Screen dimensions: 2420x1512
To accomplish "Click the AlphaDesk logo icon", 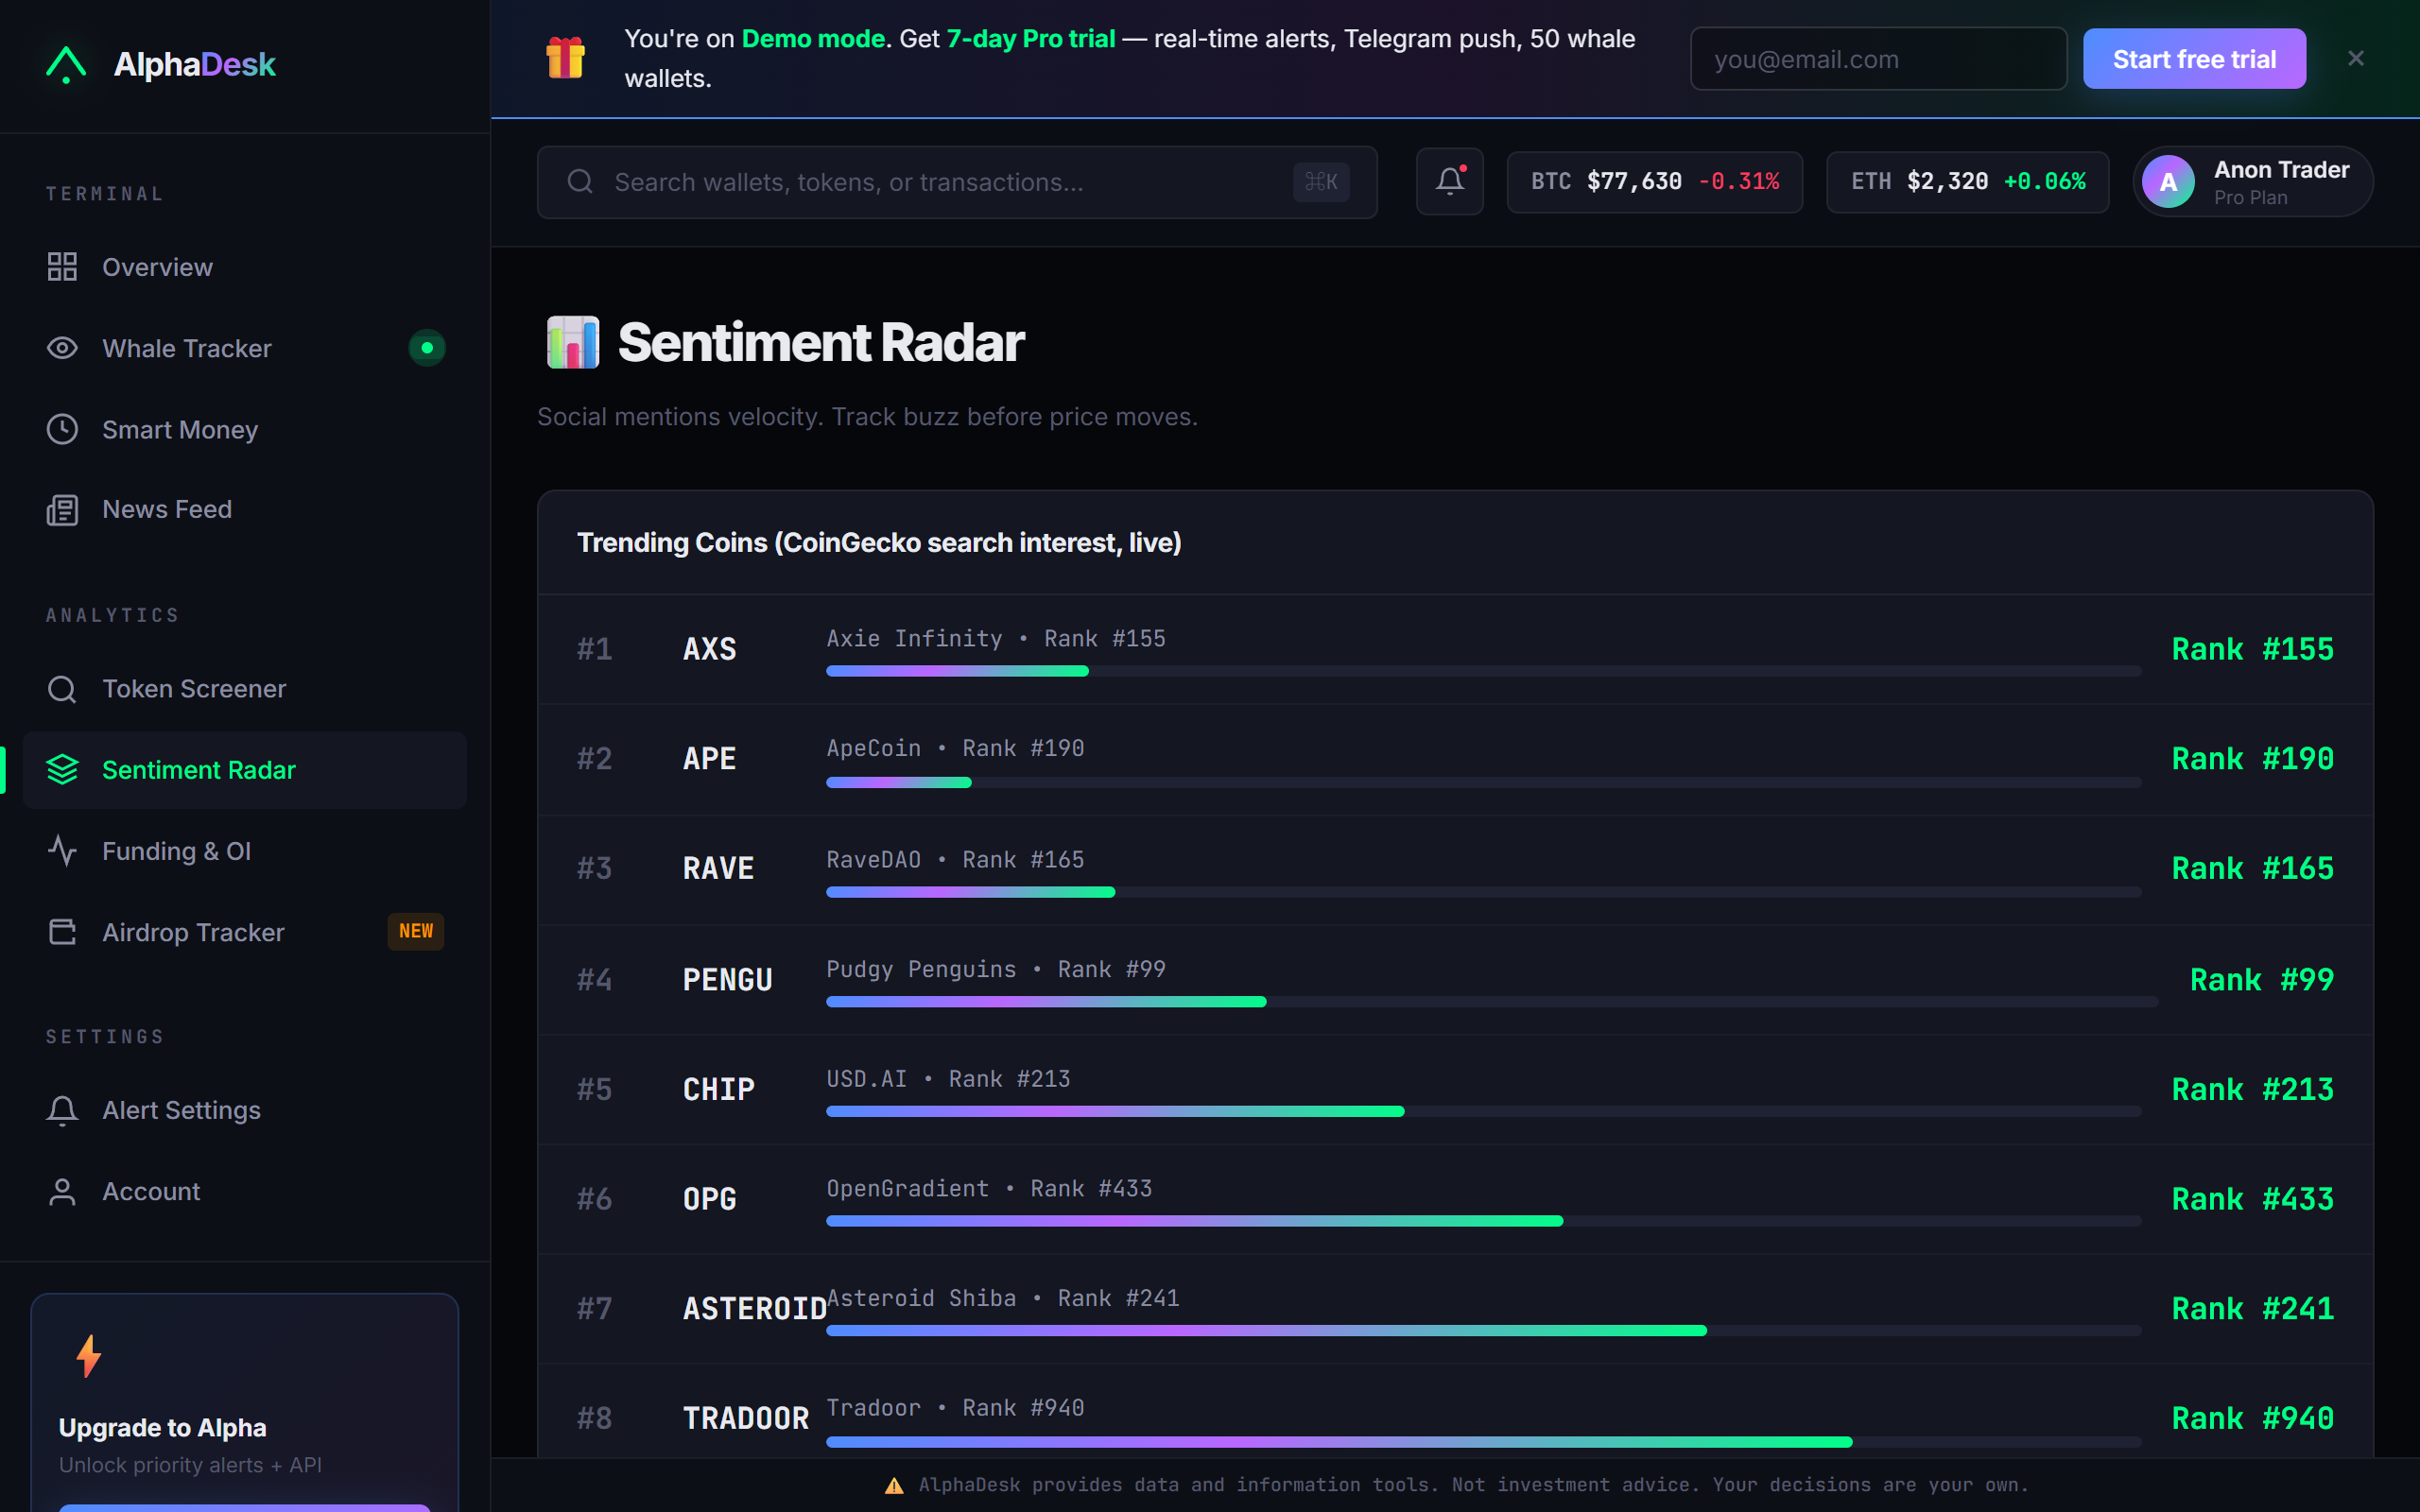I will (66, 64).
